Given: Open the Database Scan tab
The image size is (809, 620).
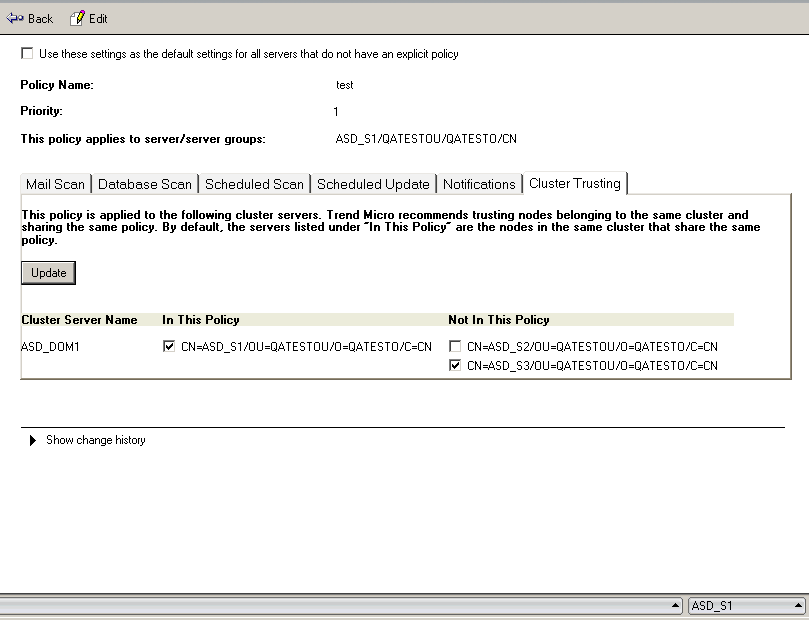Looking at the screenshot, I should click(x=145, y=184).
